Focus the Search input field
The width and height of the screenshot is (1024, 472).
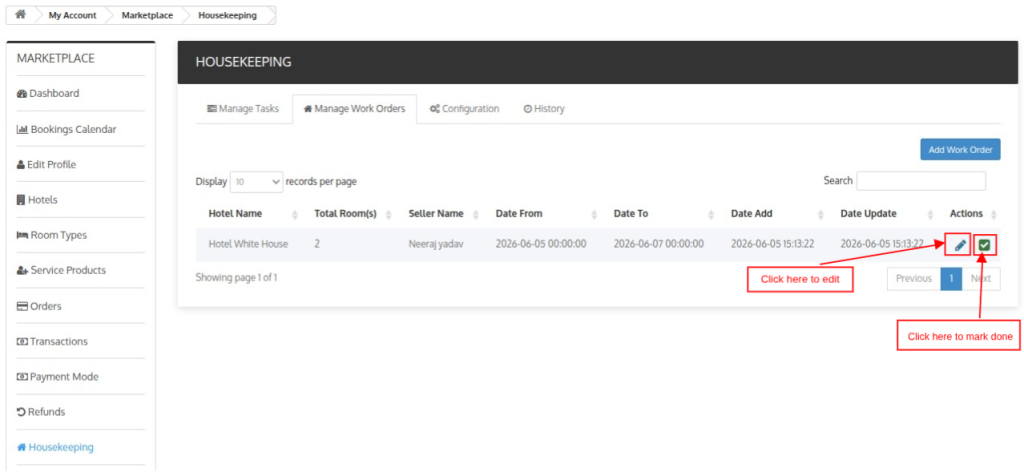click(x=921, y=181)
